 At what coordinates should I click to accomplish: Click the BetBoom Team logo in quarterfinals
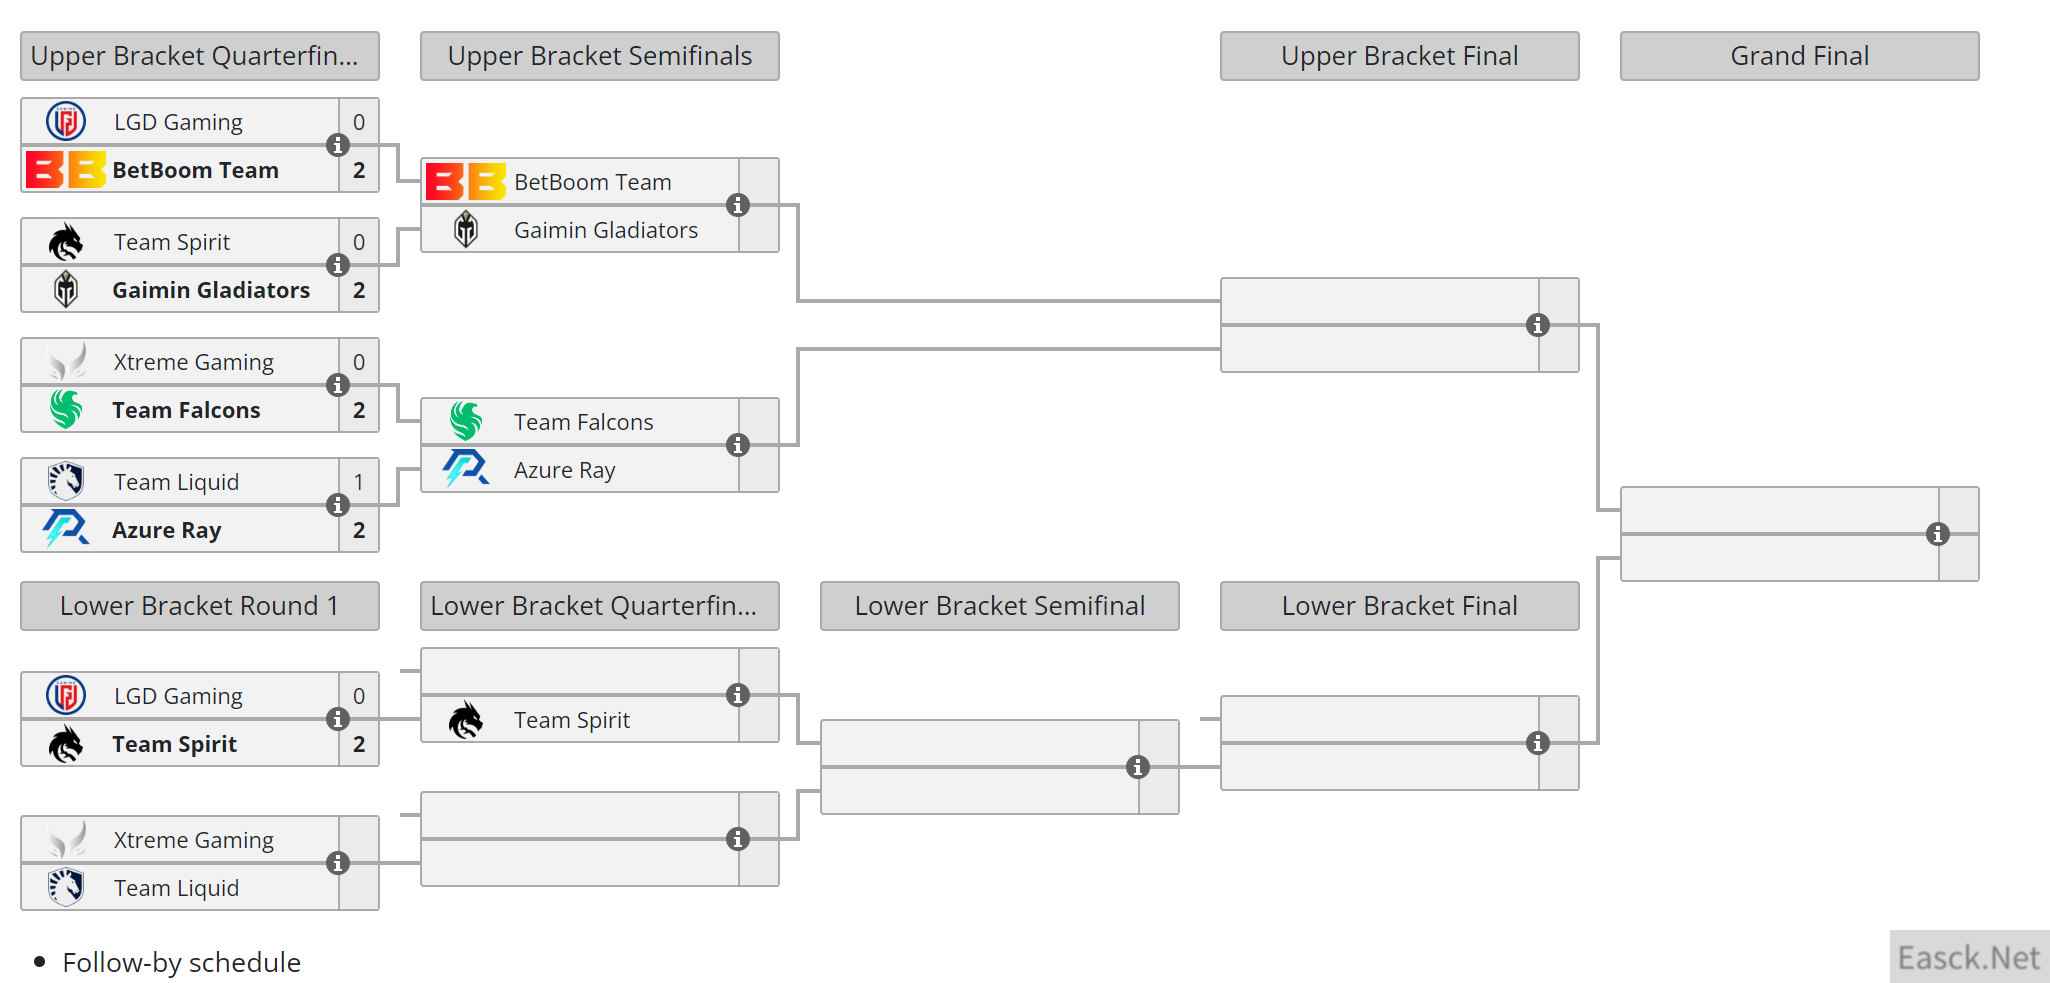[65, 170]
